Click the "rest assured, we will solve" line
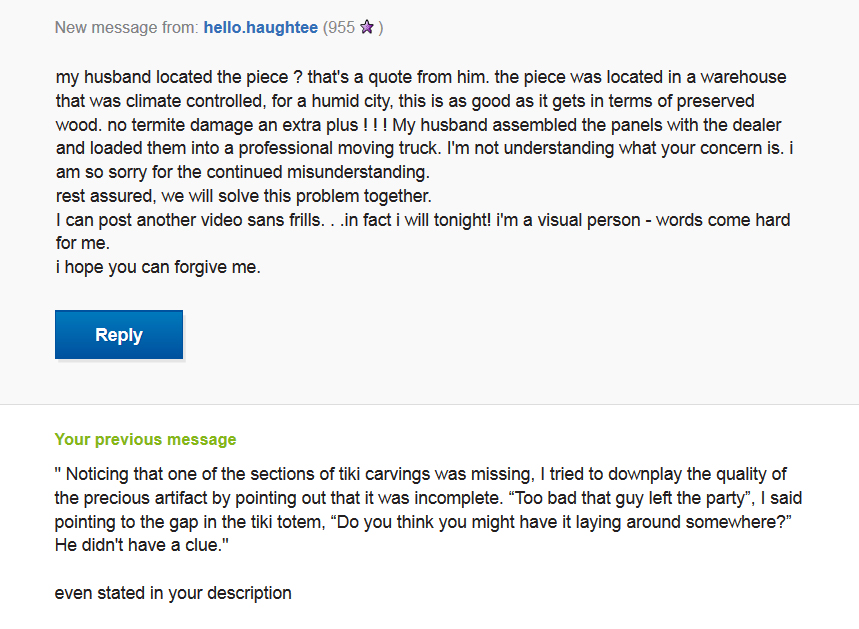The height and width of the screenshot is (629, 859). (243, 195)
